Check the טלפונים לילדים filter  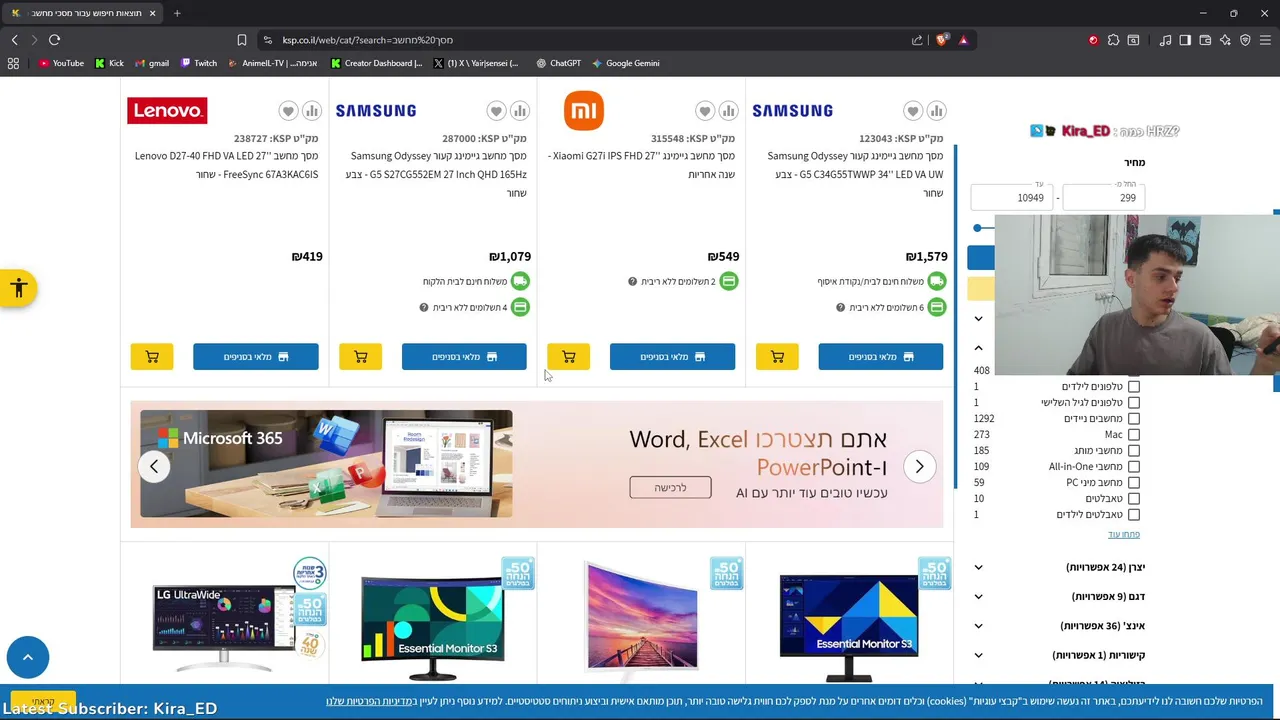tap(1134, 386)
